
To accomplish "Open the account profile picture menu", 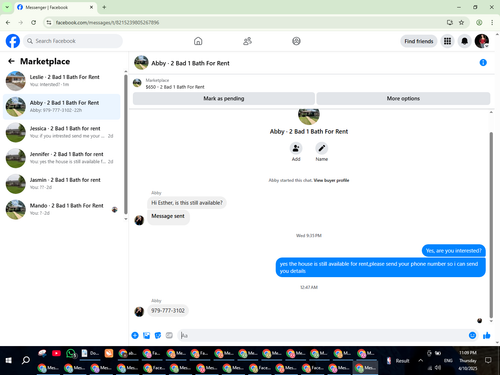I will click(x=482, y=41).
